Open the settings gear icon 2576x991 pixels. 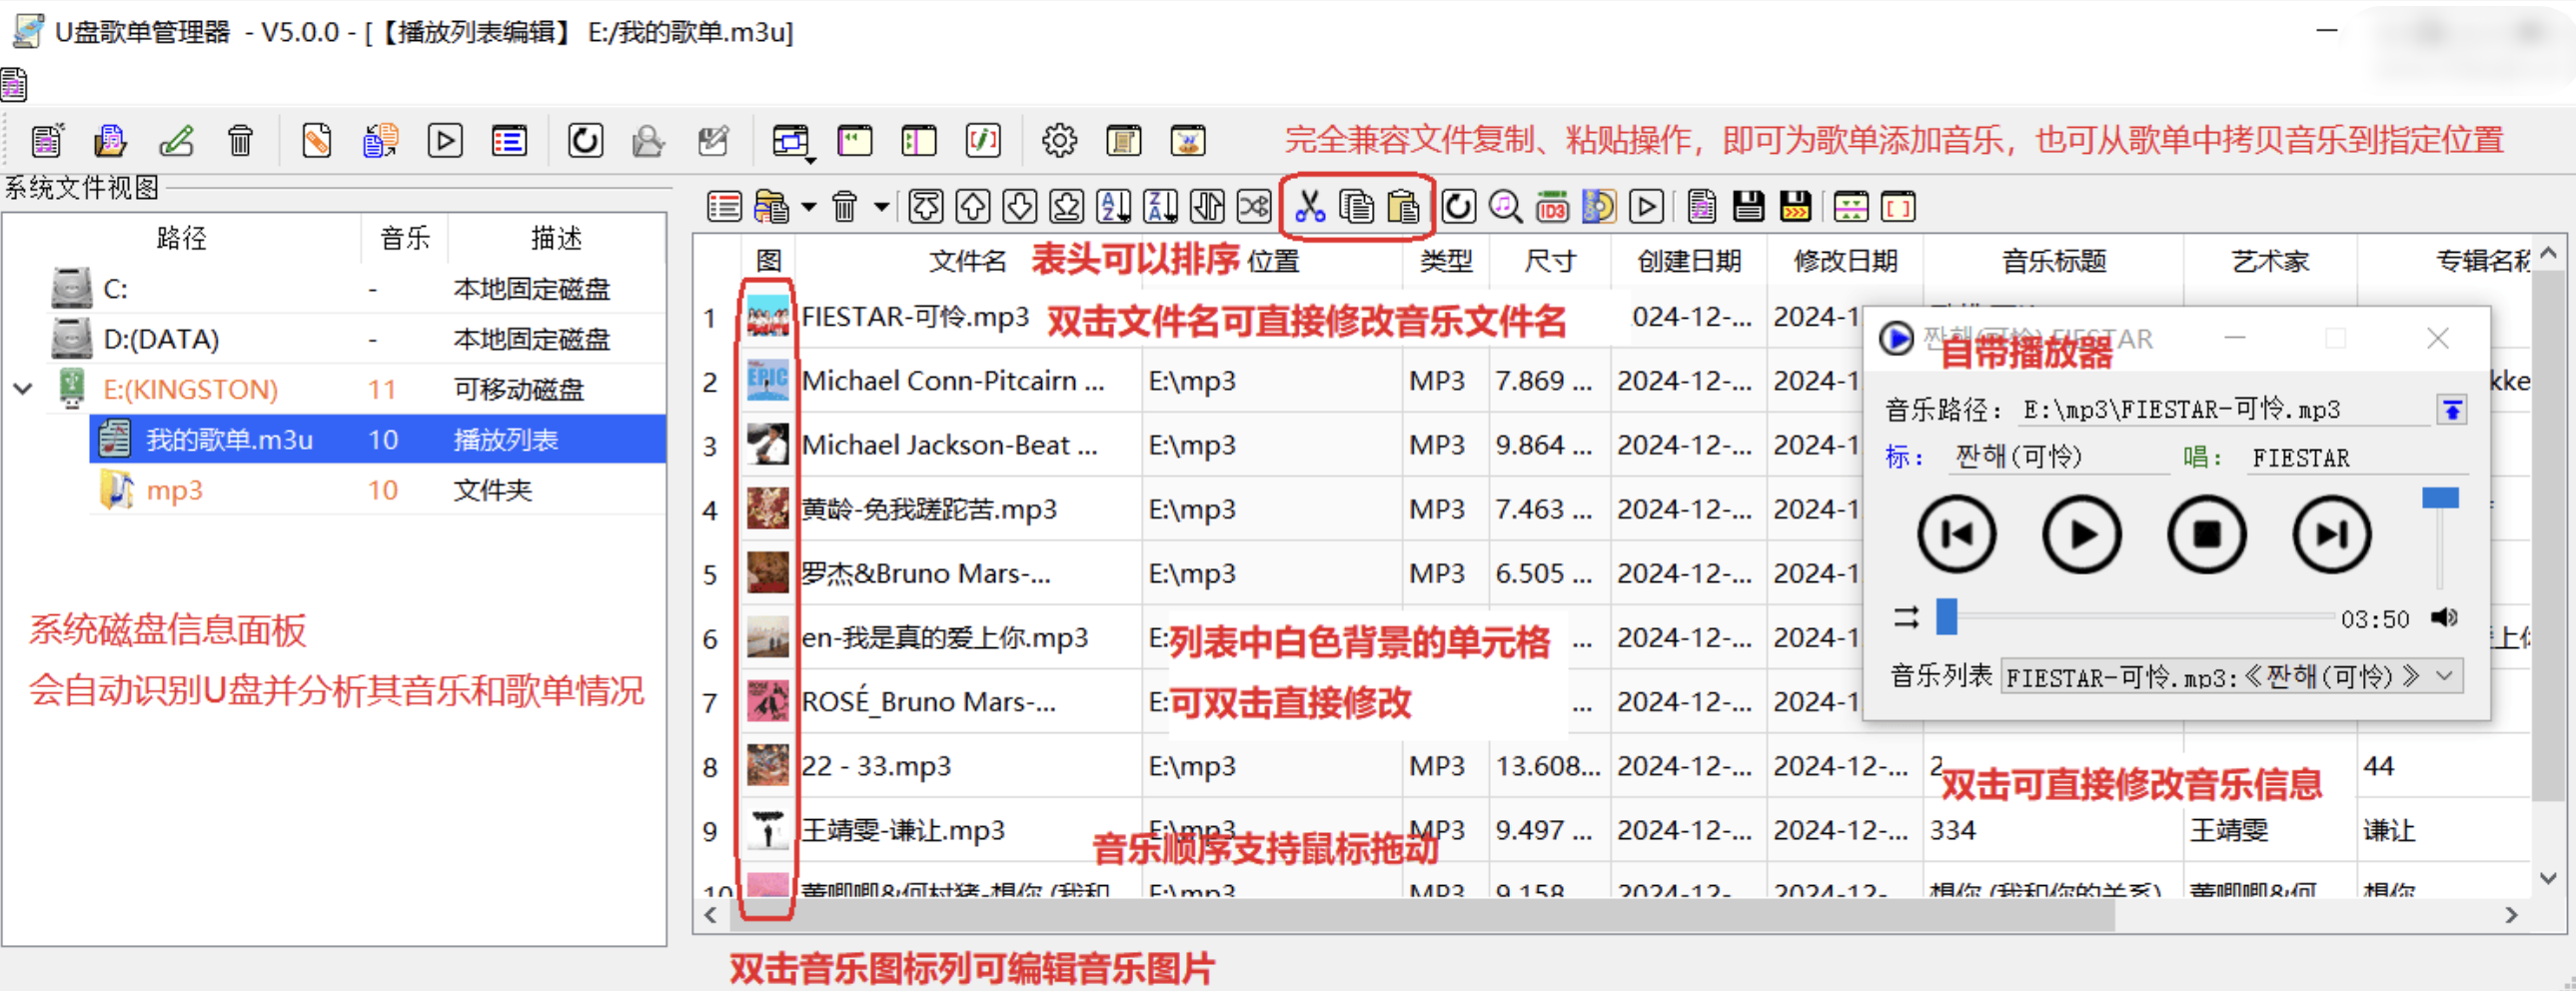point(1059,140)
